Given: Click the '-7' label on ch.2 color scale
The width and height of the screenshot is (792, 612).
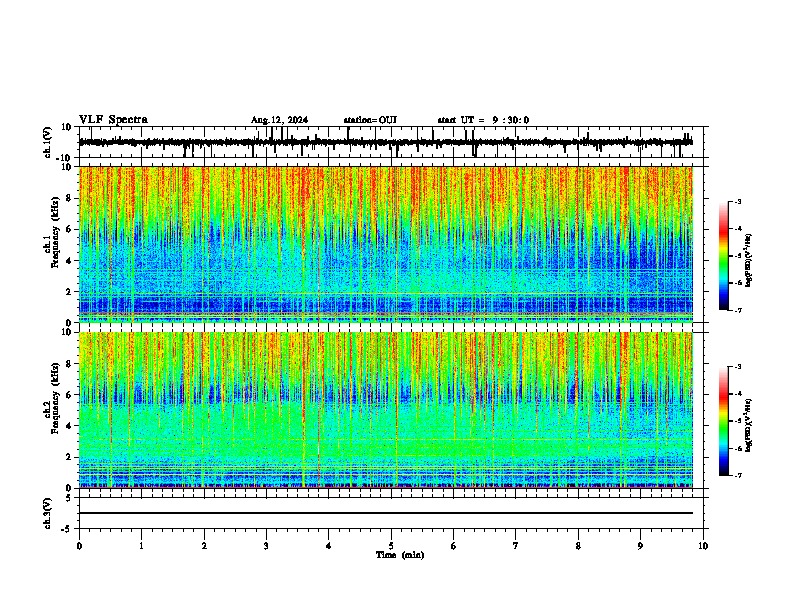Looking at the screenshot, I should pyautogui.click(x=737, y=475).
